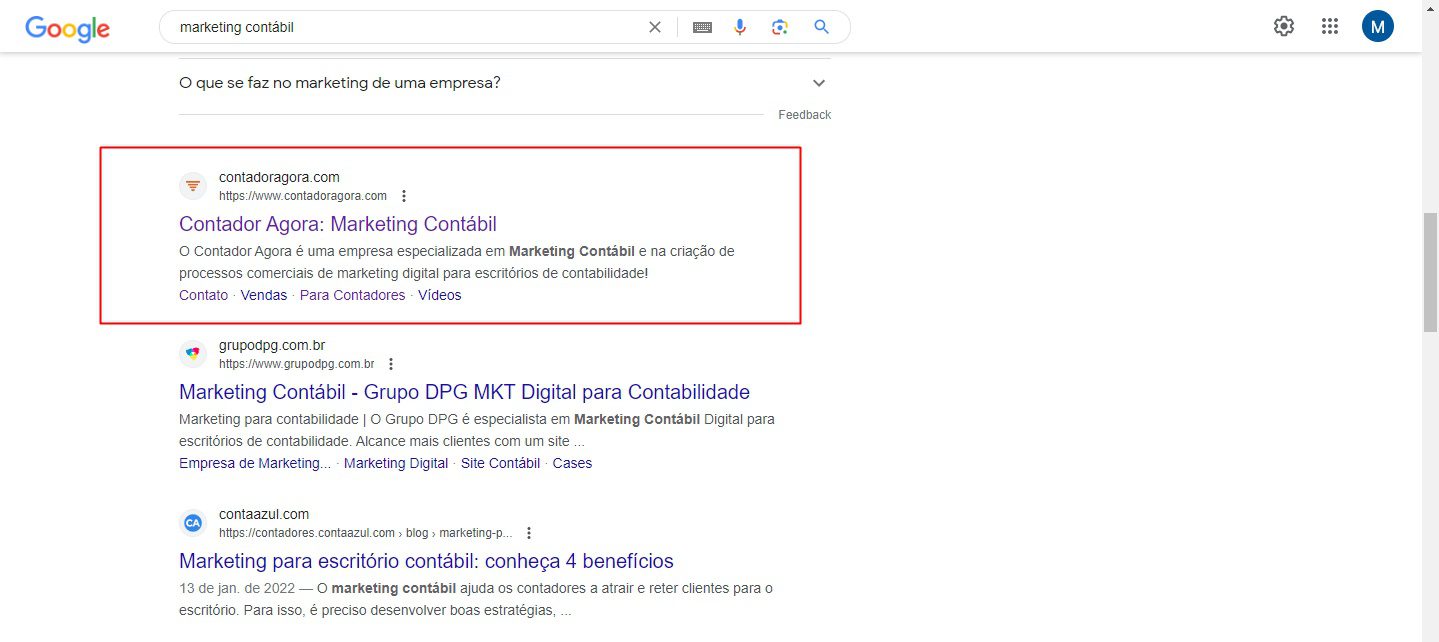Image resolution: width=1439 pixels, height=642 pixels.
Task: Click the contaazul.com favicon
Action: (193, 523)
